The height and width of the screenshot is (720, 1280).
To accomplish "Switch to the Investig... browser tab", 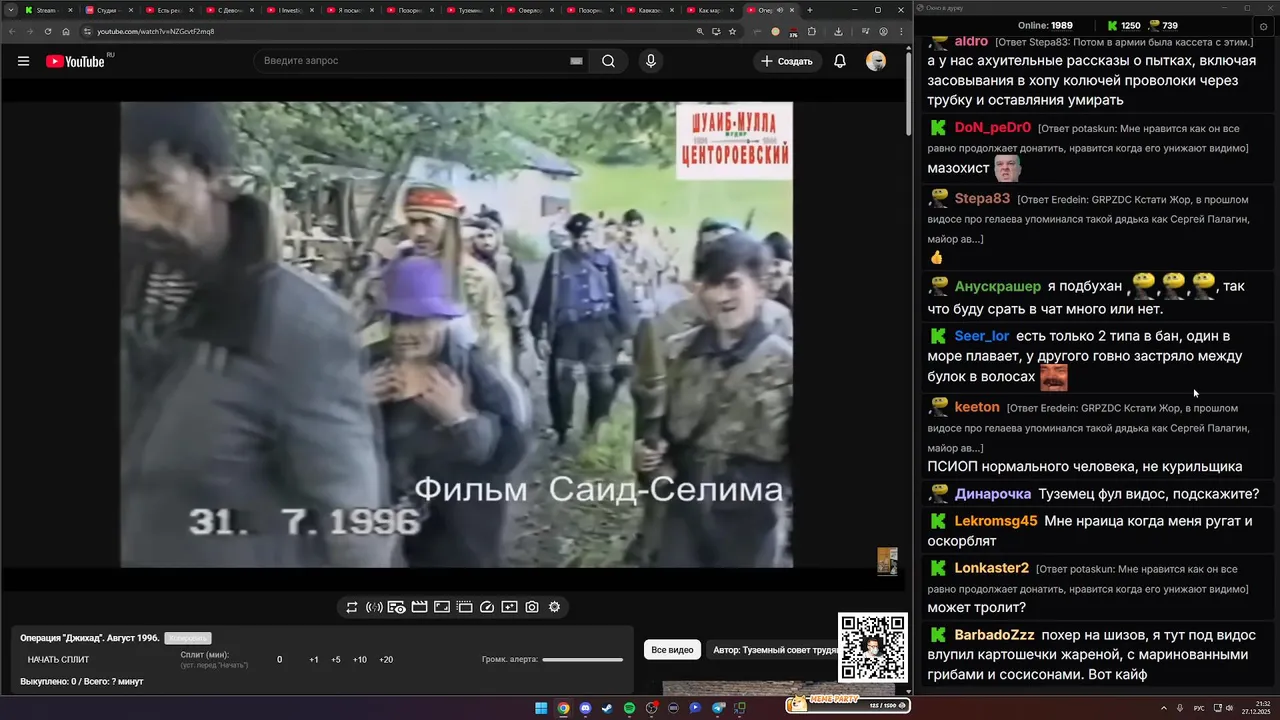I will 288,10.
